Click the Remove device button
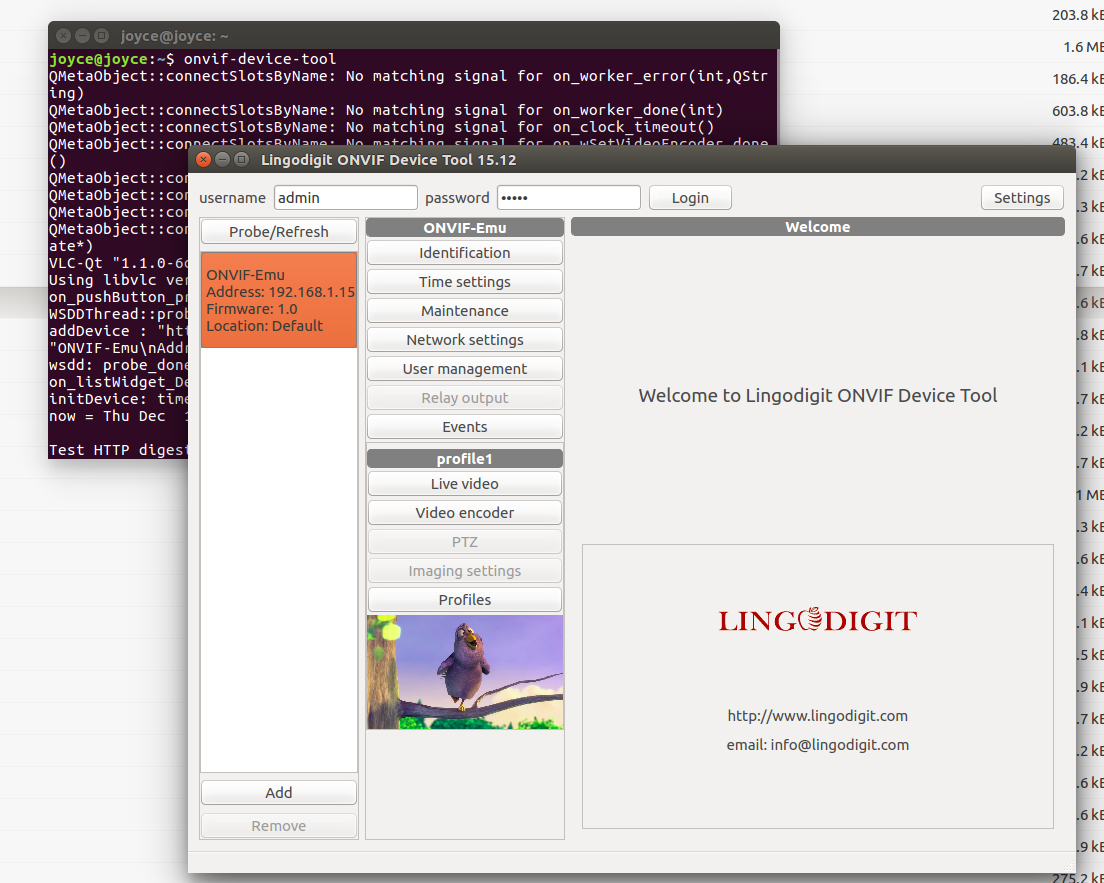The image size is (1104, 883). (x=279, y=825)
